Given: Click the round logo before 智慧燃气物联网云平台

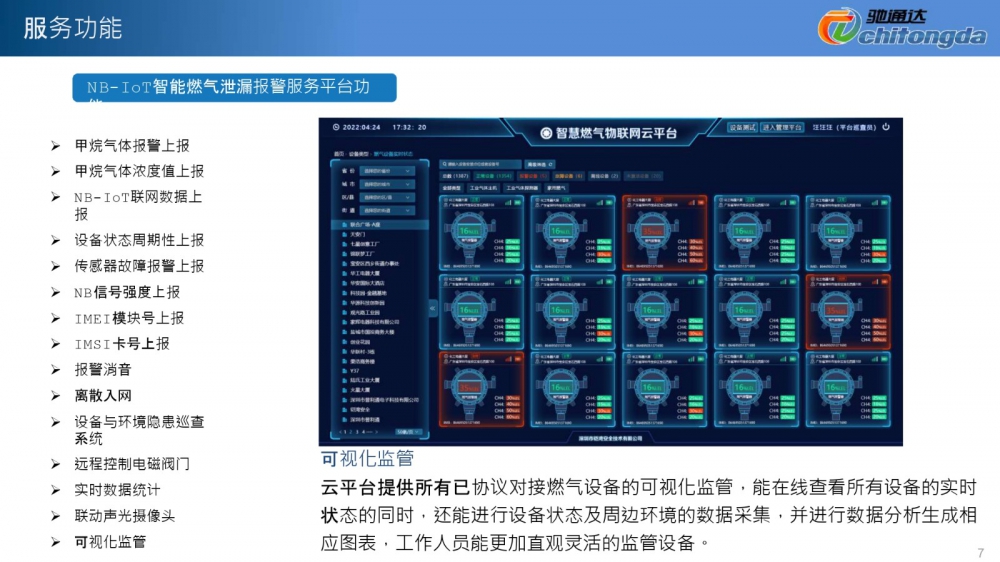Looking at the screenshot, I should click(x=546, y=133).
